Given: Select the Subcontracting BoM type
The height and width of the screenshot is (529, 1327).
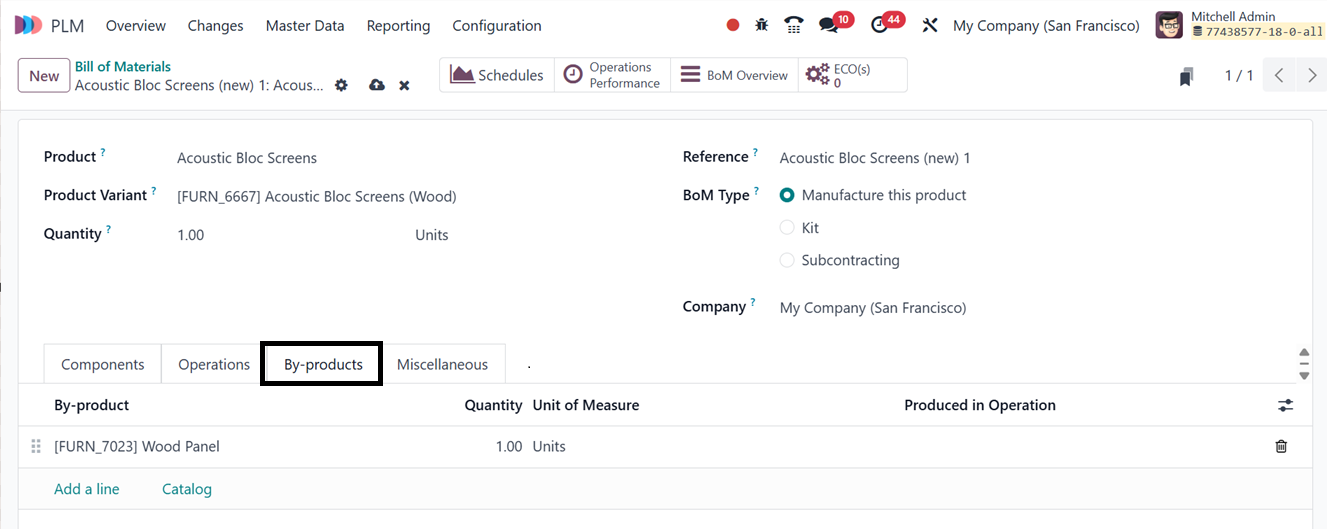Looking at the screenshot, I should point(787,260).
